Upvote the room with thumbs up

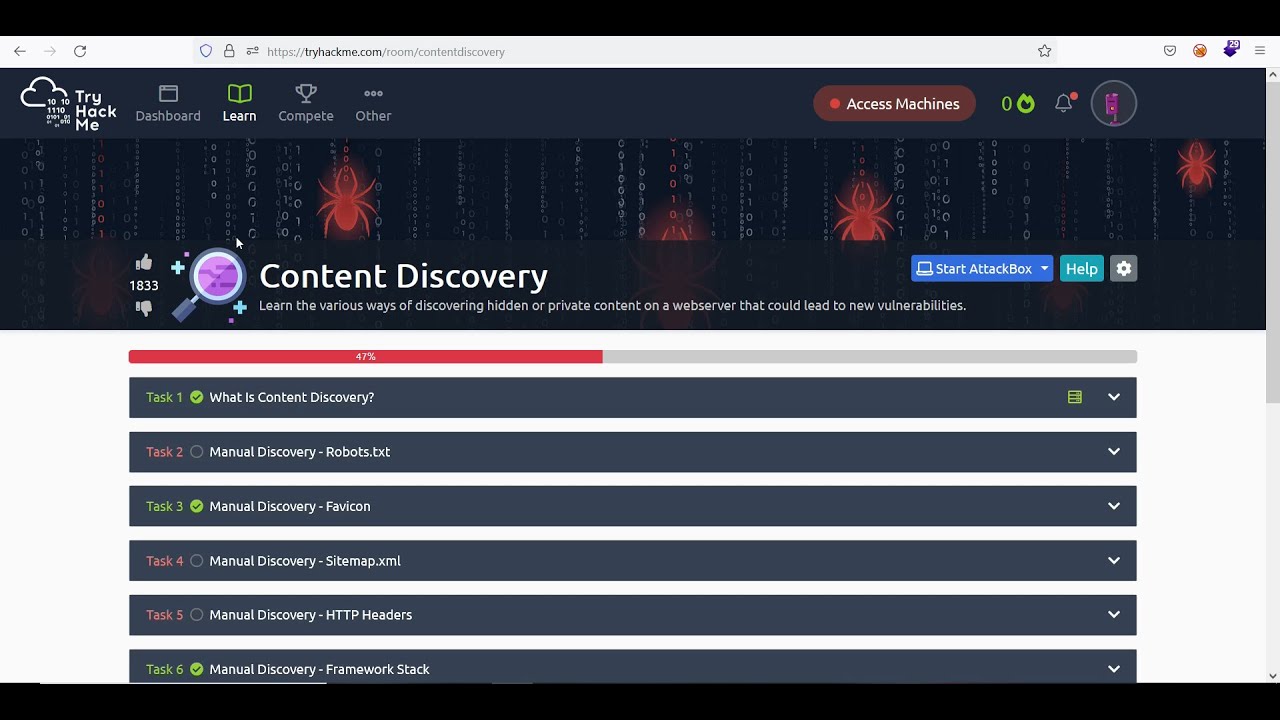pyautogui.click(x=144, y=263)
